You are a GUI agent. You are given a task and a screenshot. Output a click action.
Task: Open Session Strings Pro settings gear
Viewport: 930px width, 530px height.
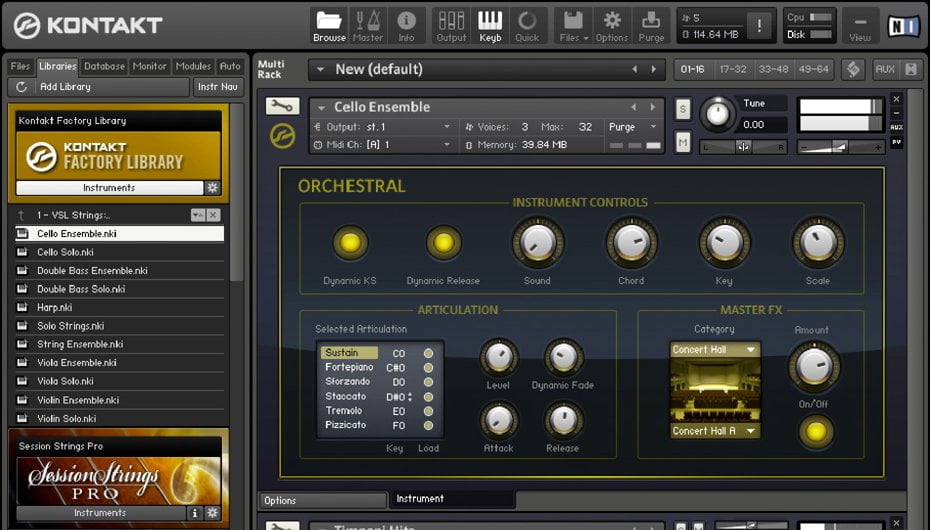coord(212,513)
